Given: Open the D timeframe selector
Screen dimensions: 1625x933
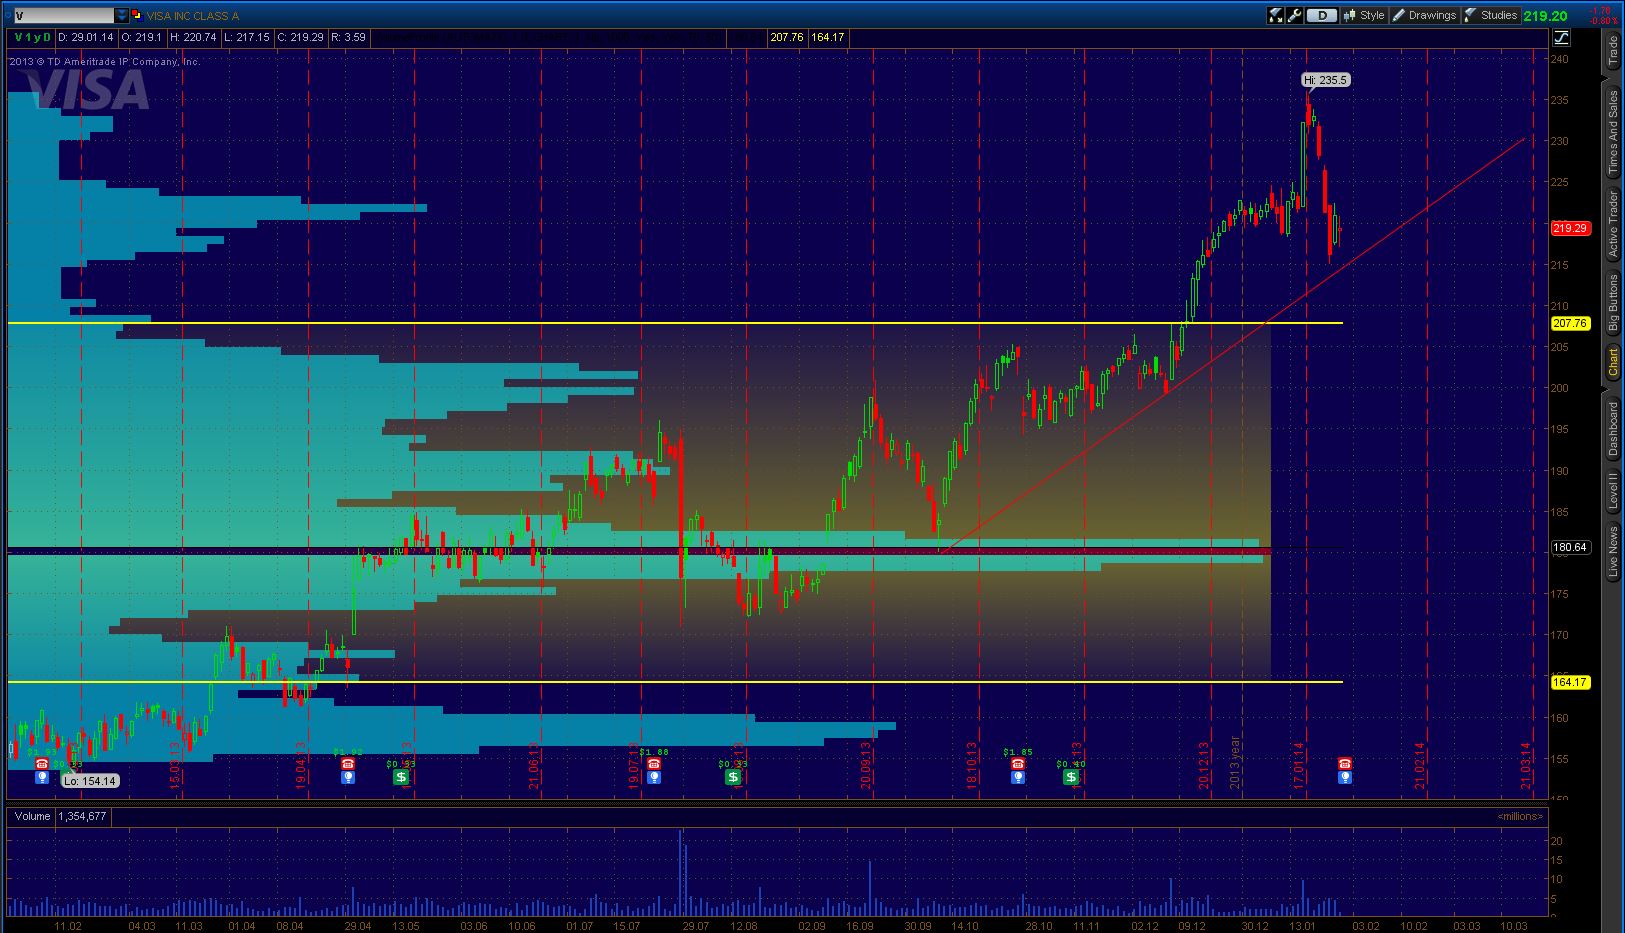Looking at the screenshot, I should [x=1322, y=15].
